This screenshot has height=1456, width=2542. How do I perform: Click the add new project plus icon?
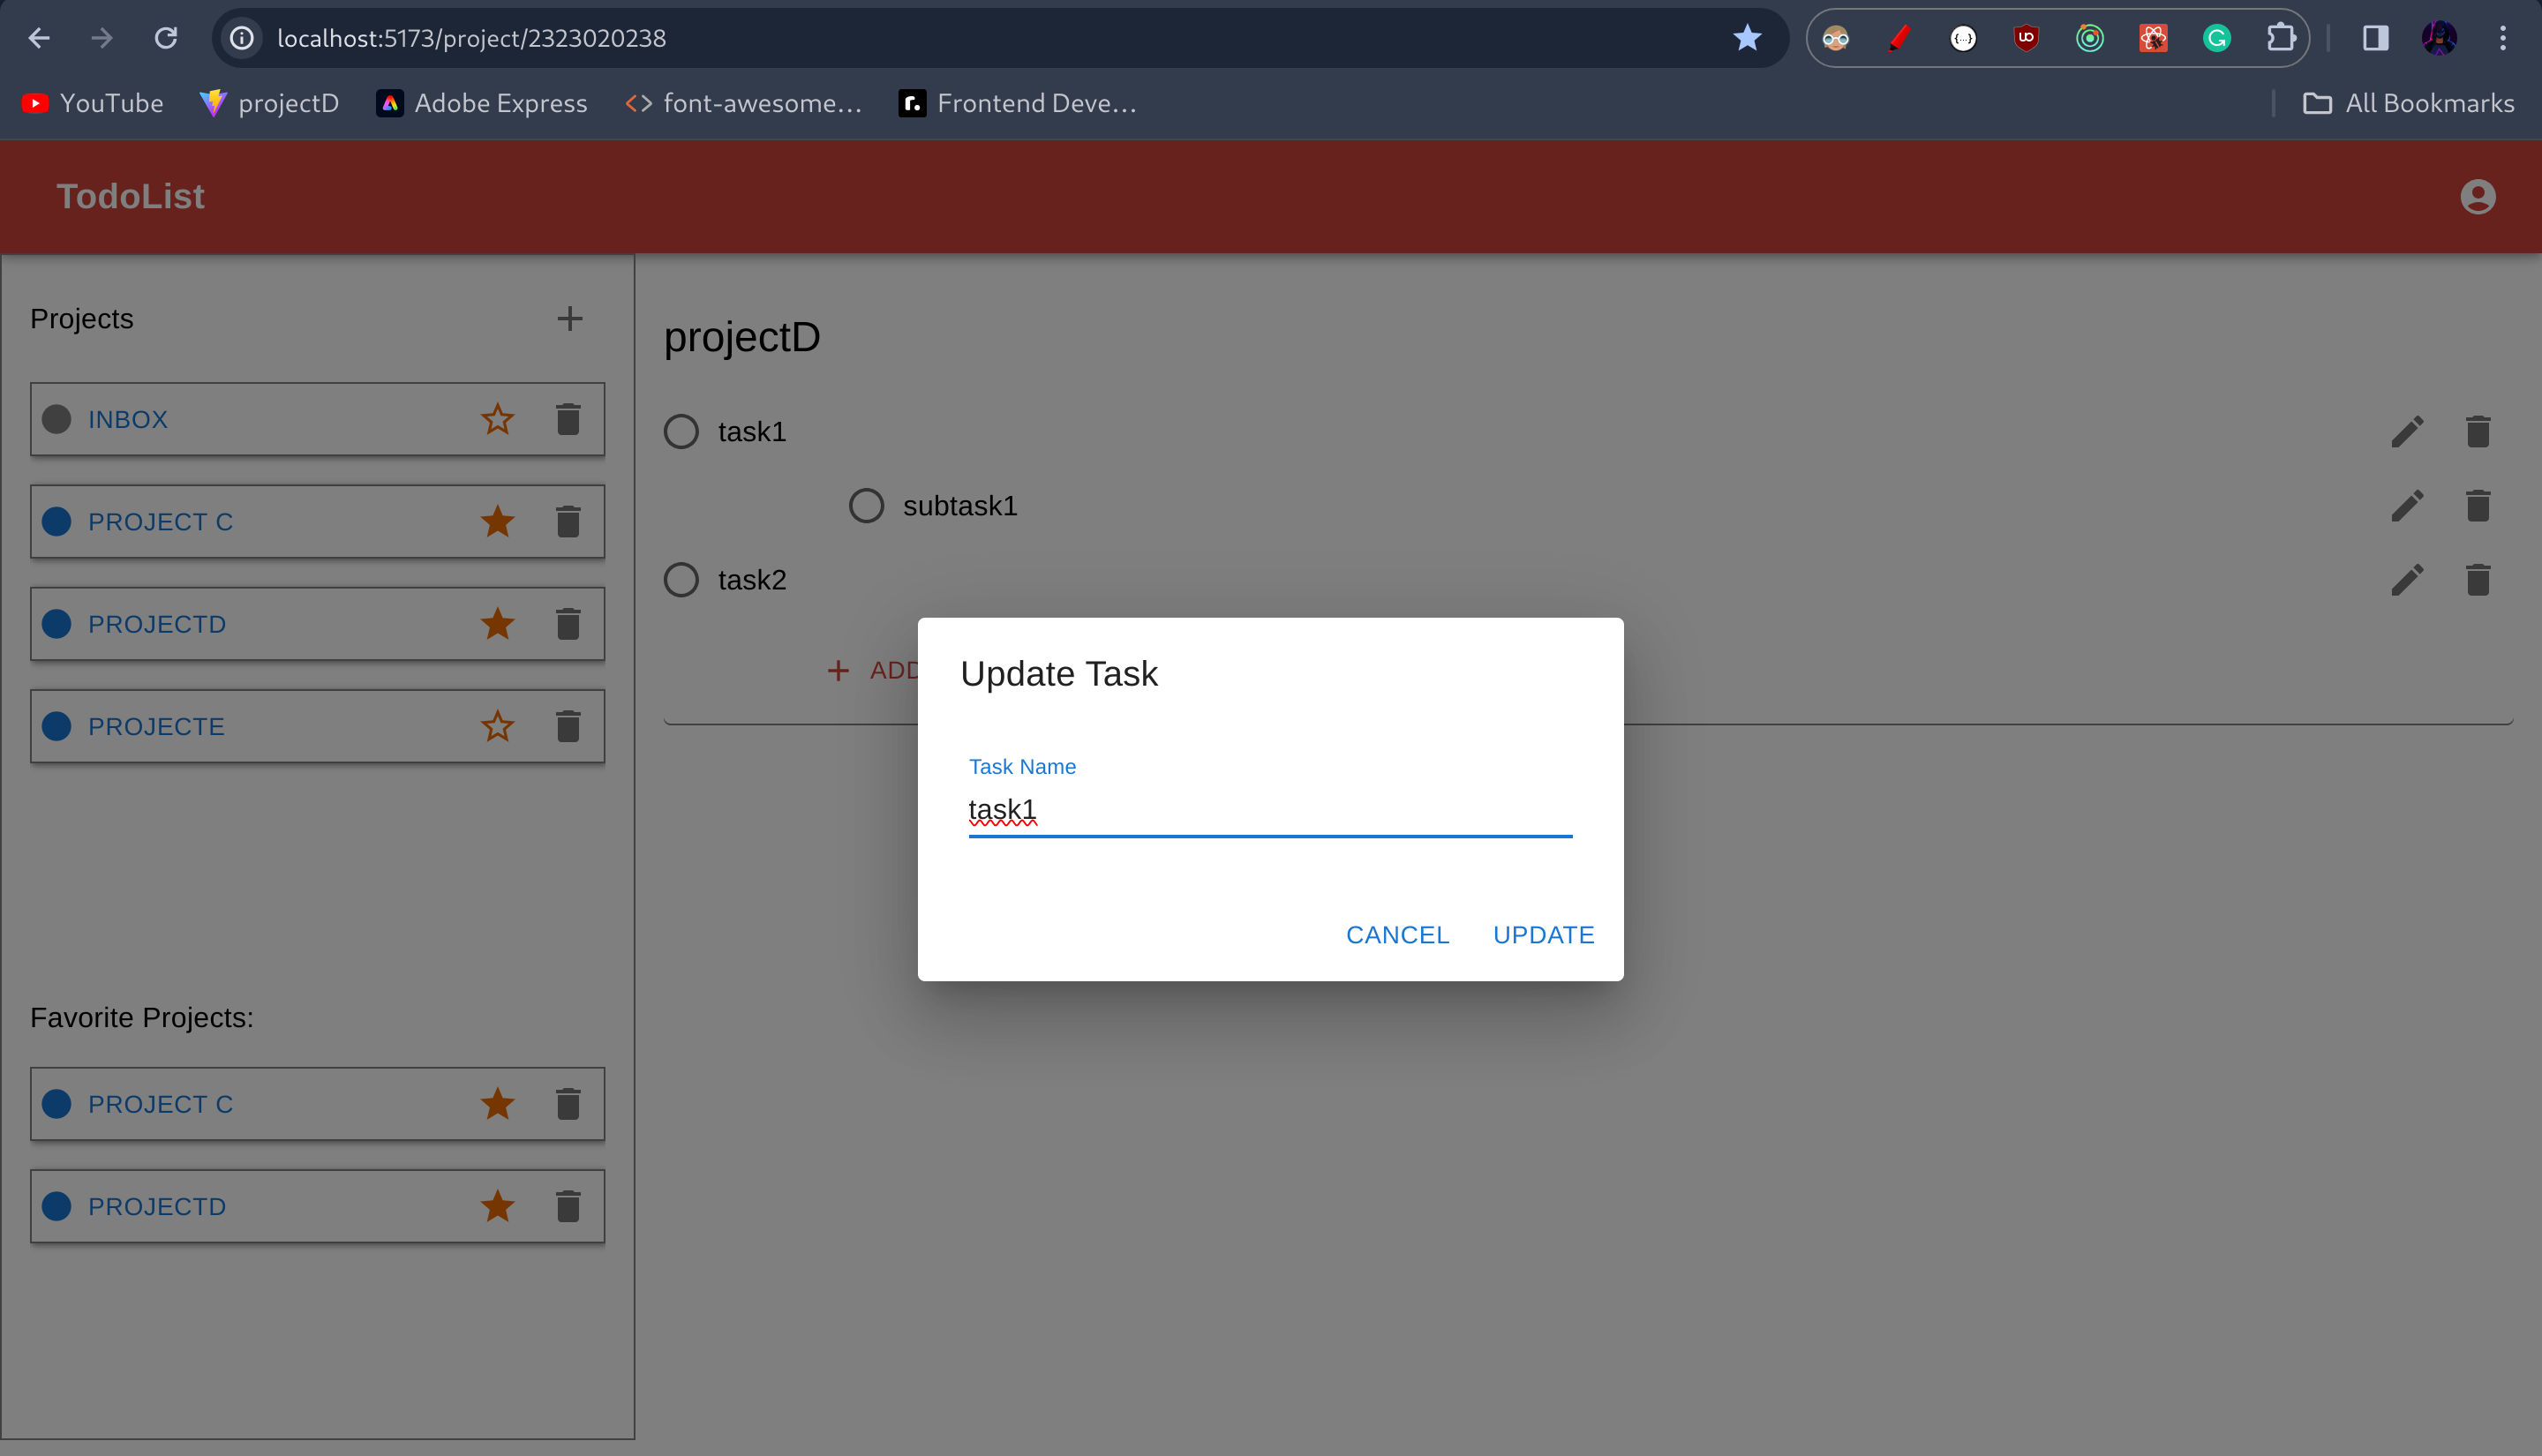[x=569, y=318]
